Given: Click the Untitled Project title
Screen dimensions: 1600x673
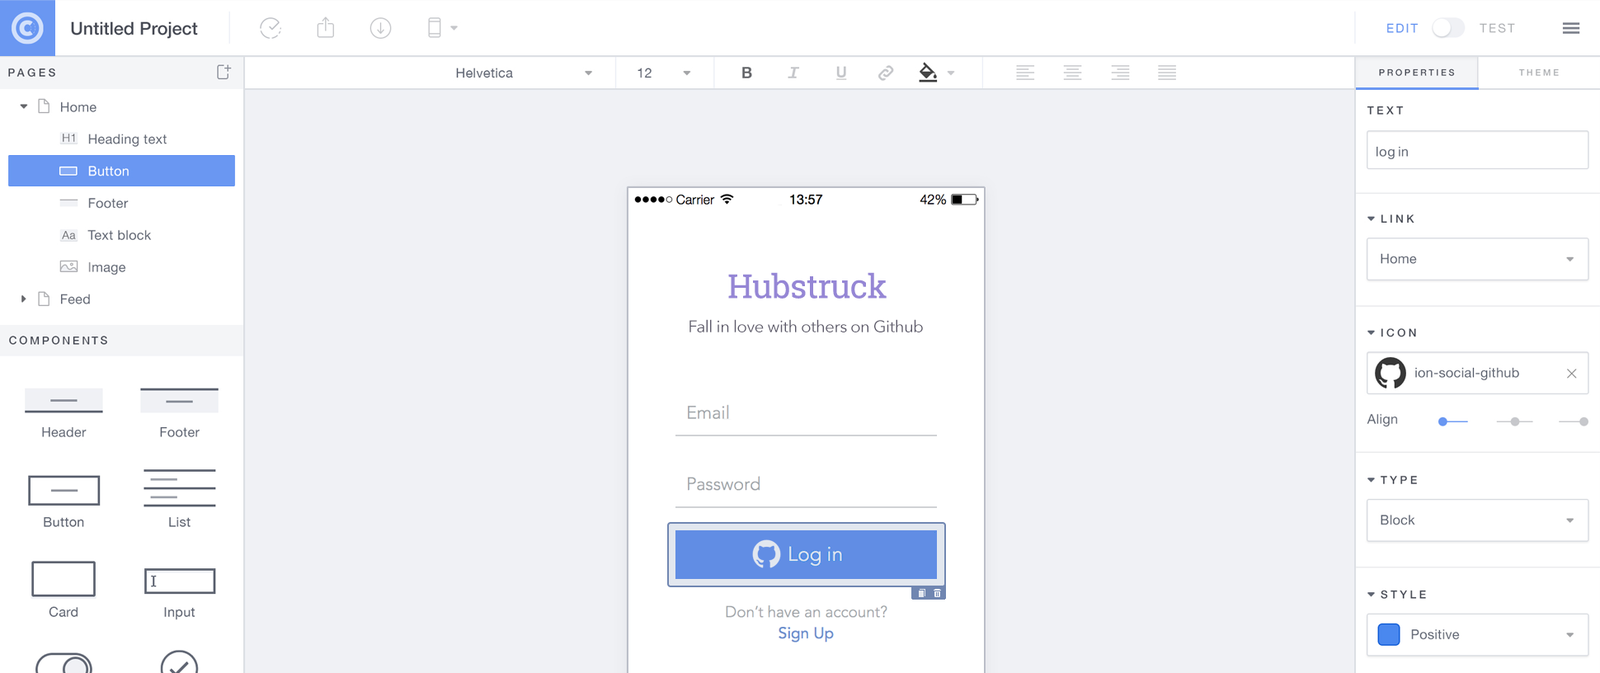Looking at the screenshot, I should click(134, 28).
